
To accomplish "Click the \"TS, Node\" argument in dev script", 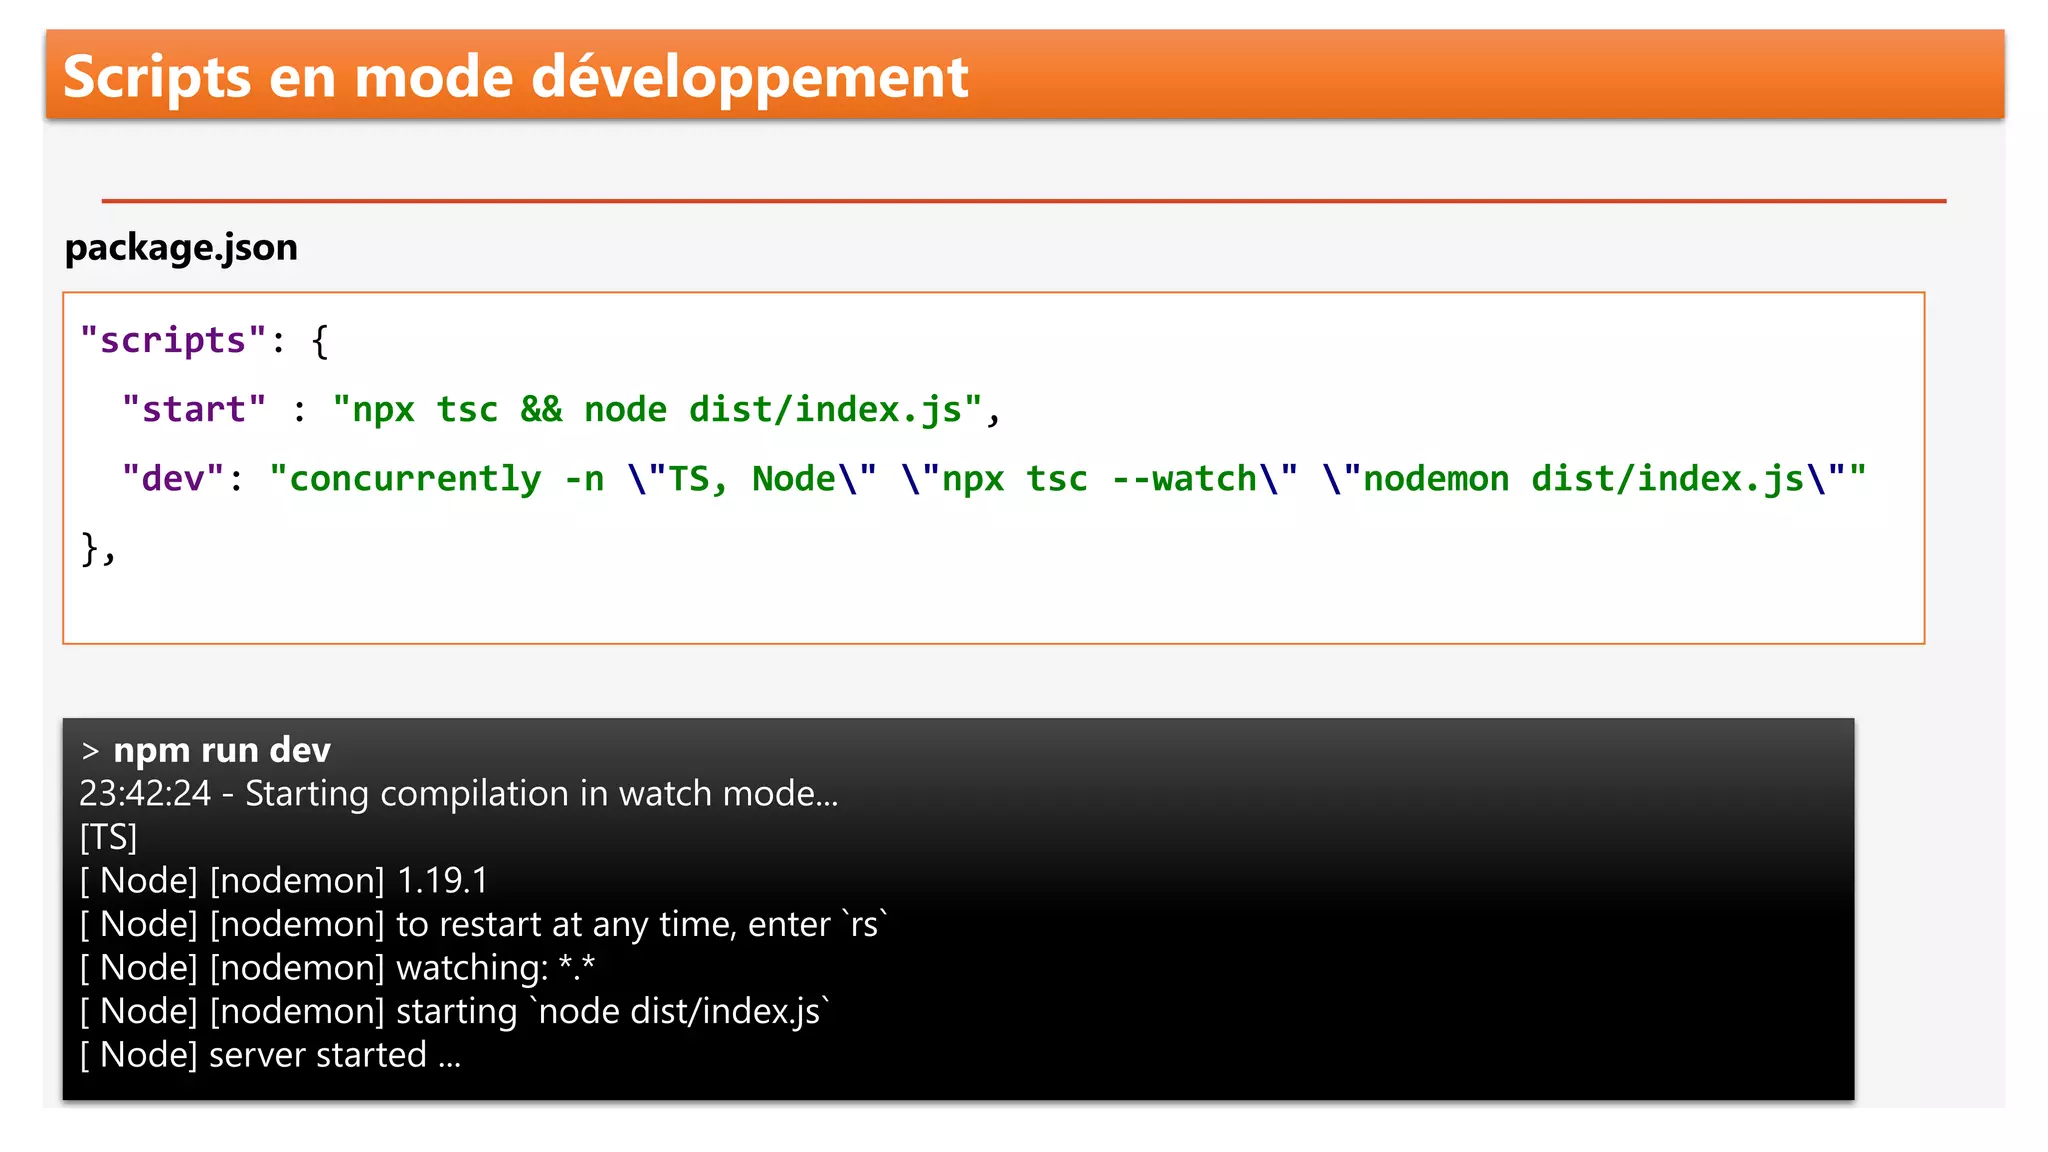I will pos(752,479).
